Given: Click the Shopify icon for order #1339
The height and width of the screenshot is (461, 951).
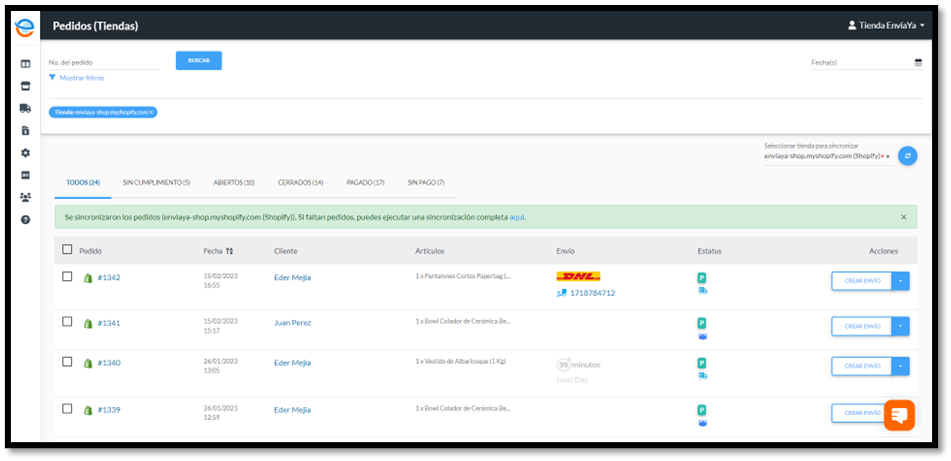Looking at the screenshot, I should coord(88,410).
